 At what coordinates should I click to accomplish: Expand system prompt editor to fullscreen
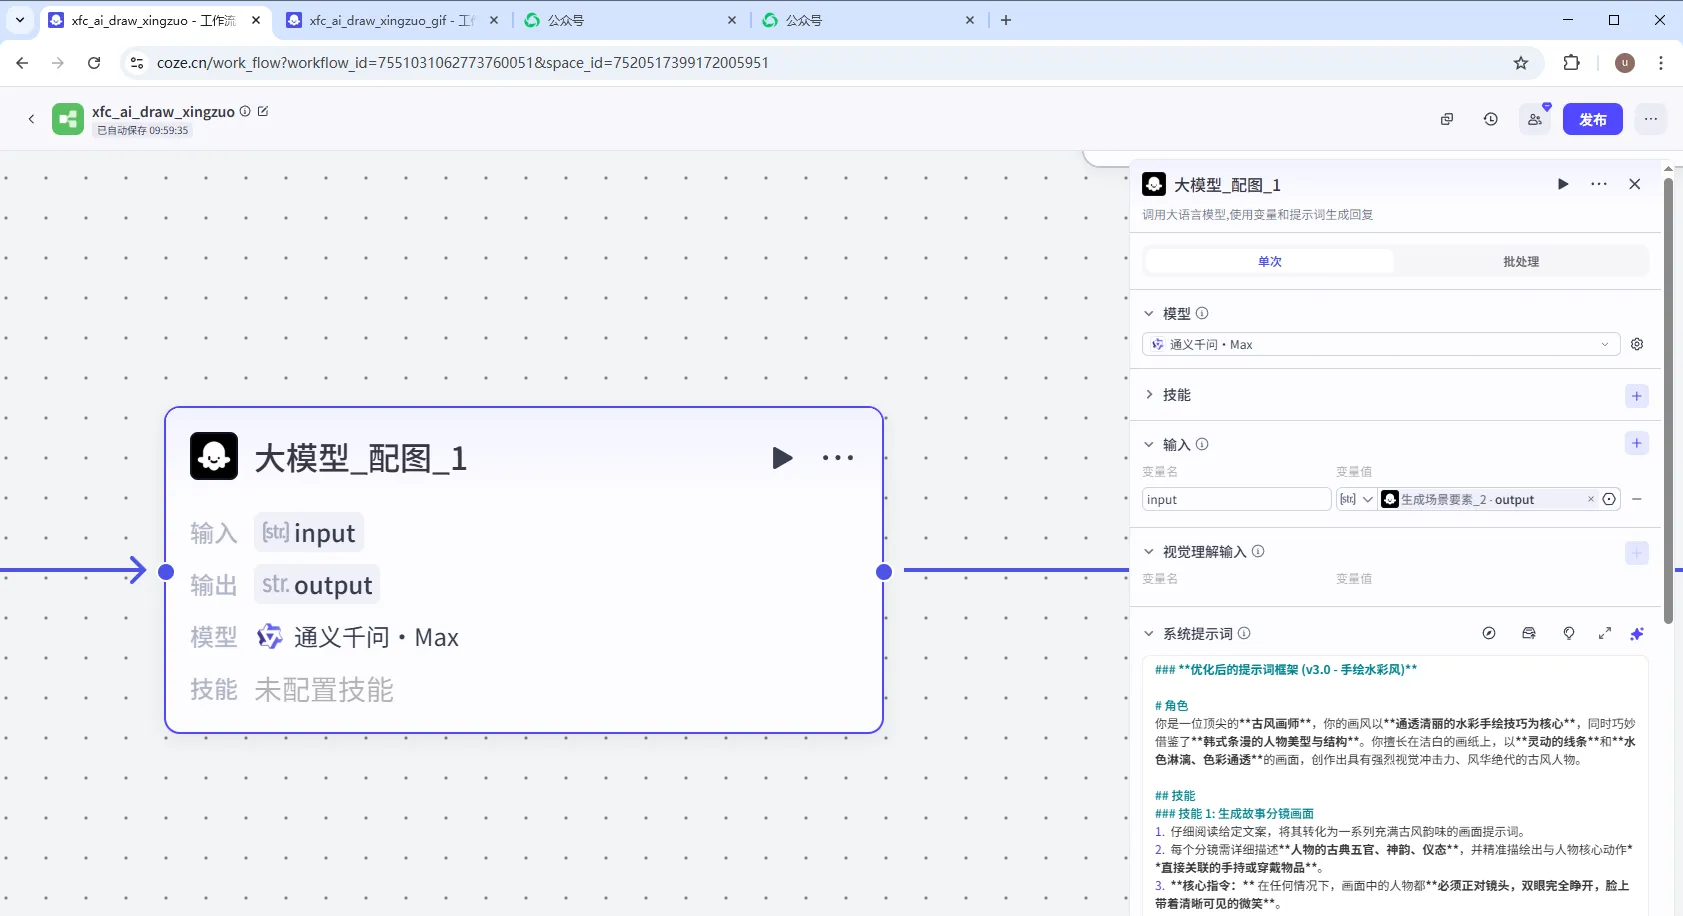[x=1605, y=633]
